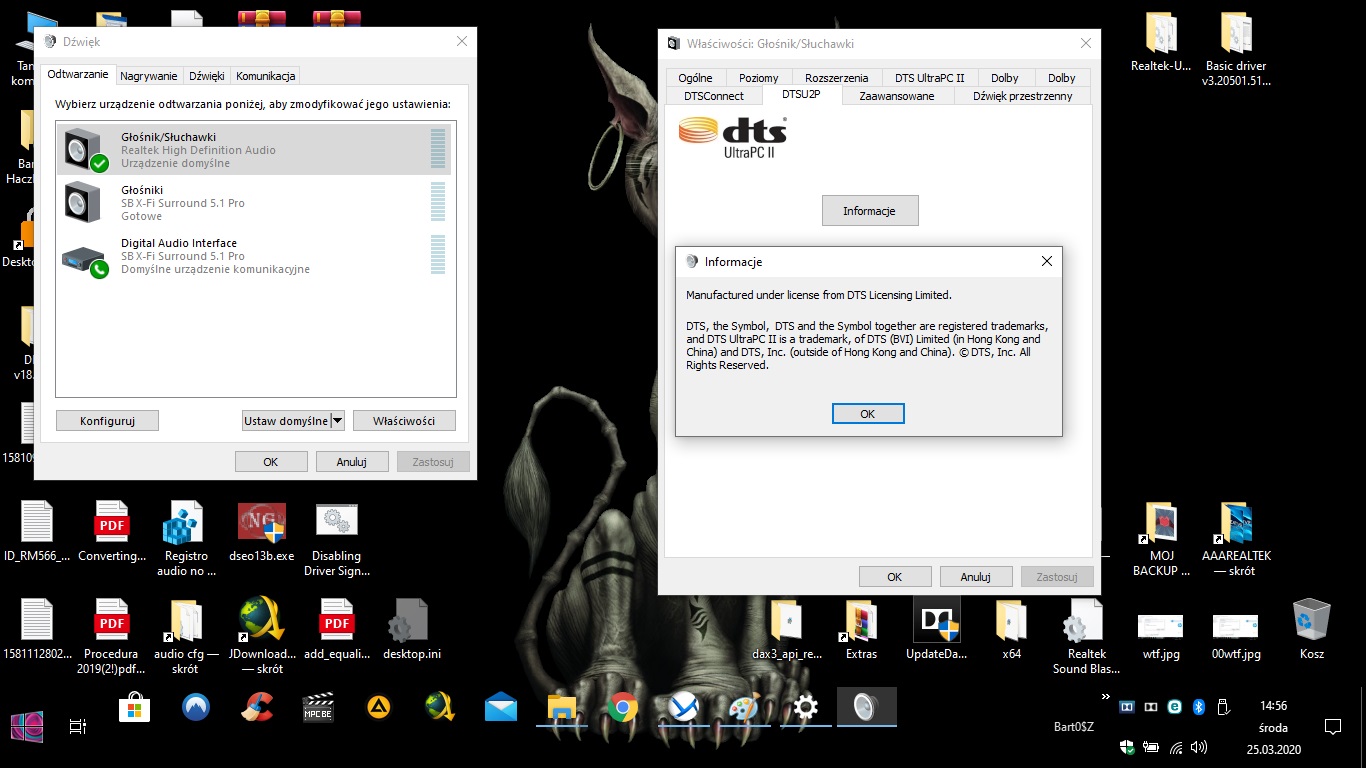This screenshot has width=1366, height=768.
Task: Open the Poziomy tab
Action: click(x=759, y=77)
